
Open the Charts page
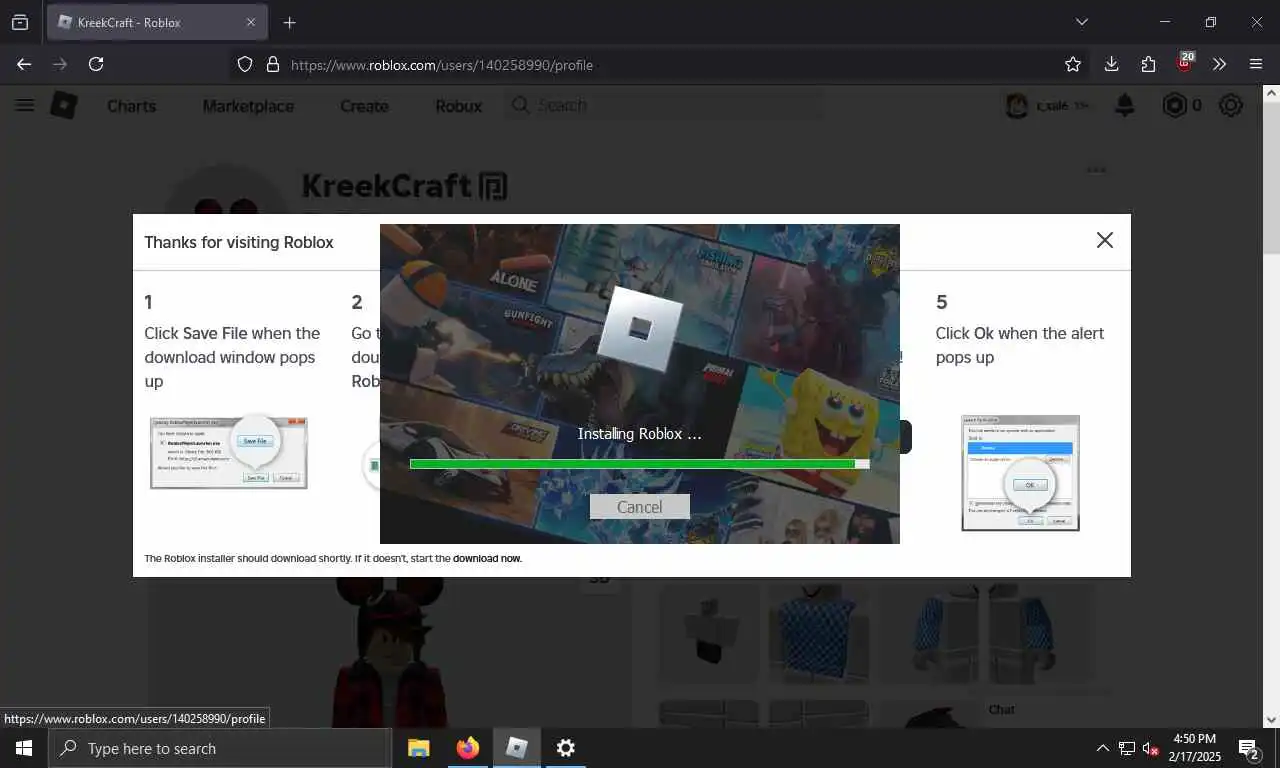tap(131, 106)
